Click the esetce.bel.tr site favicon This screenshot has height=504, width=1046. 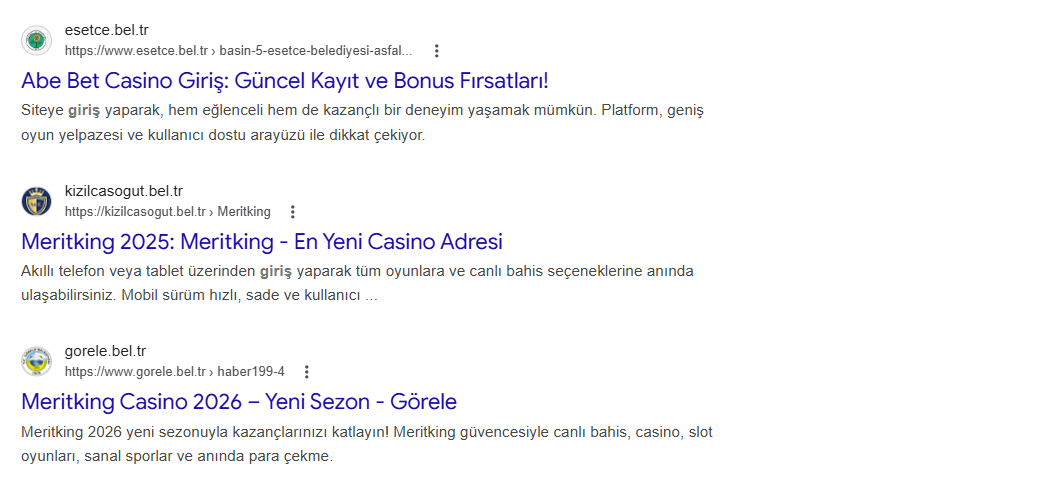[36, 40]
